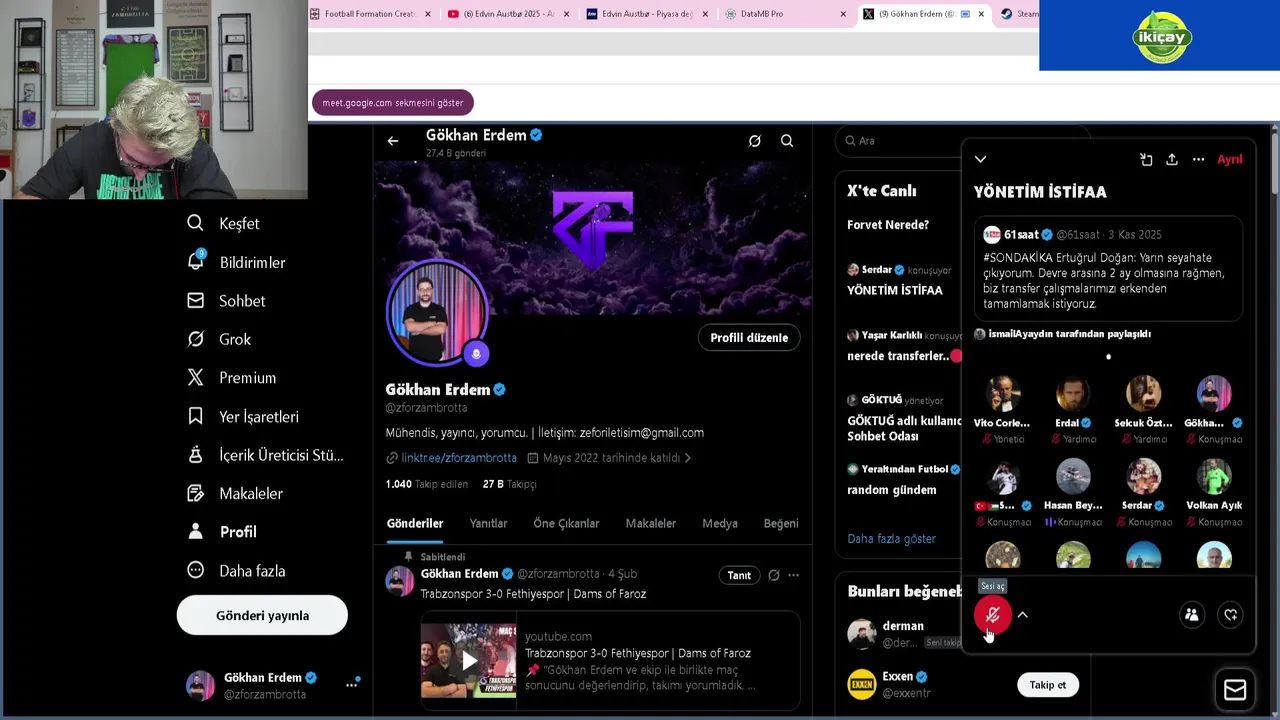Click the Space share icon
Screen dimensions: 1280x720
(x=1172, y=159)
